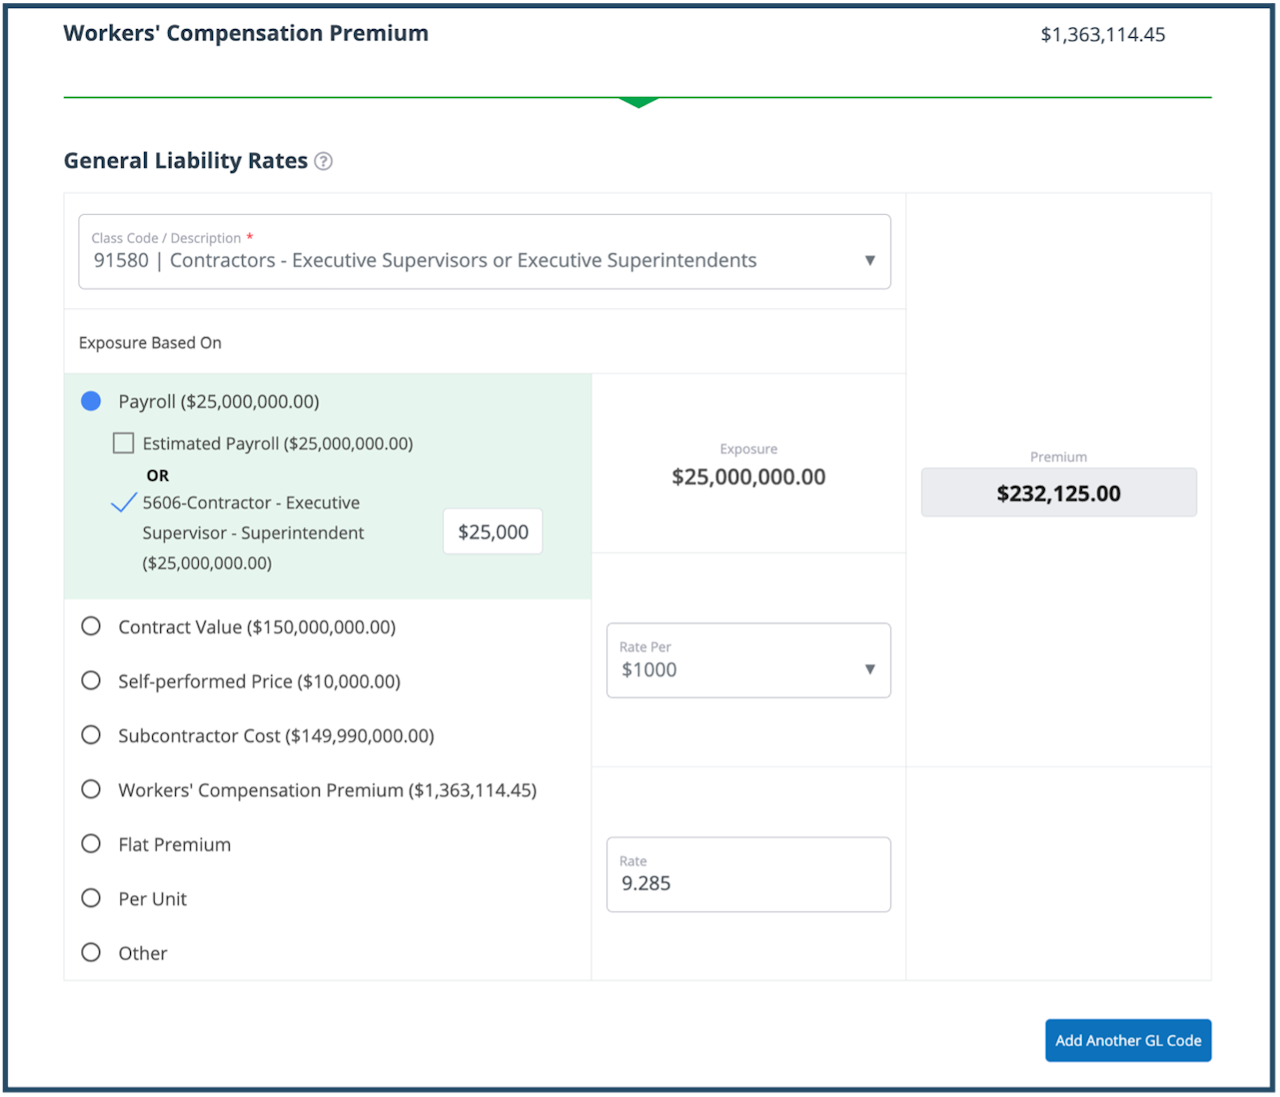
Task: Select Subcontractor Cost as exposure basis
Action: 91,735
